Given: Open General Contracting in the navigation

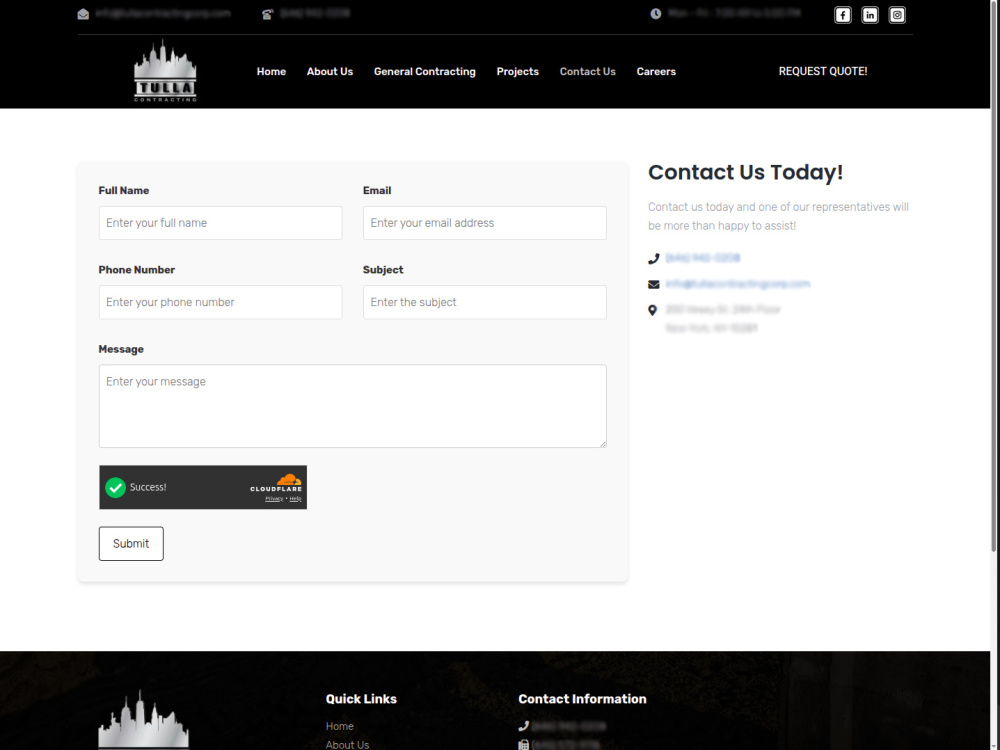Looking at the screenshot, I should (425, 71).
